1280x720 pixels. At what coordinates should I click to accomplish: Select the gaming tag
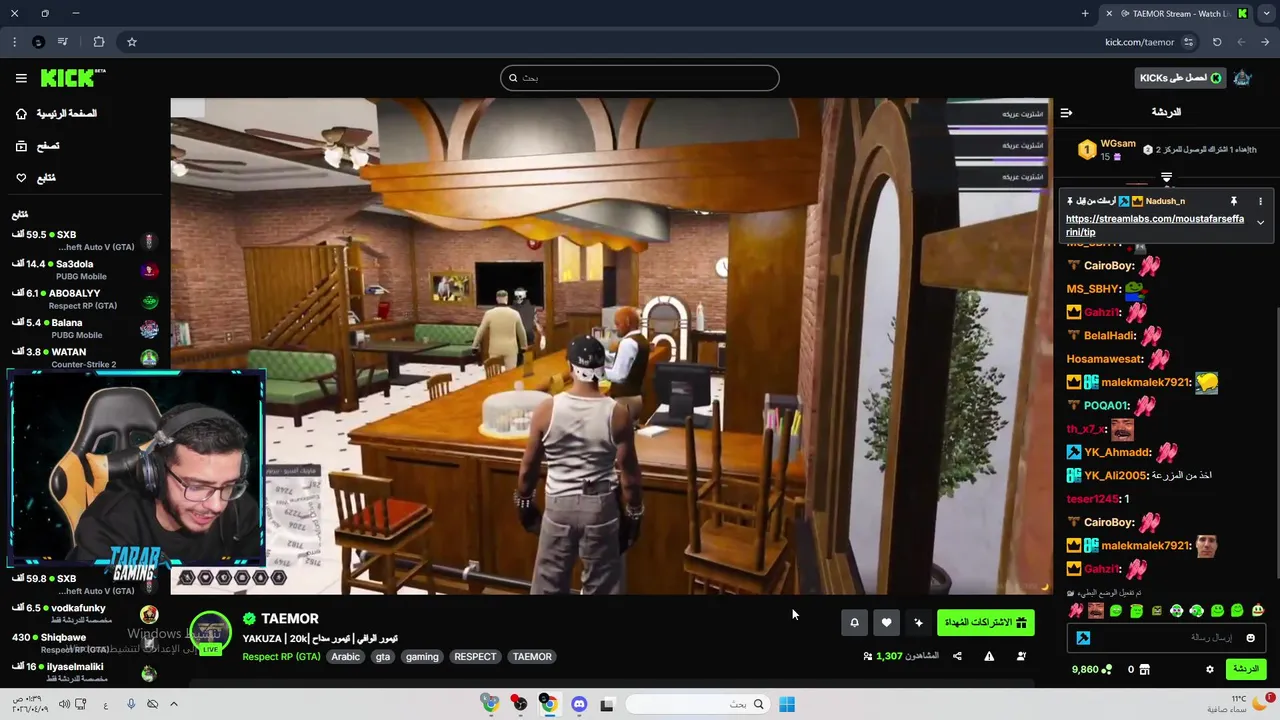[422, 657]
